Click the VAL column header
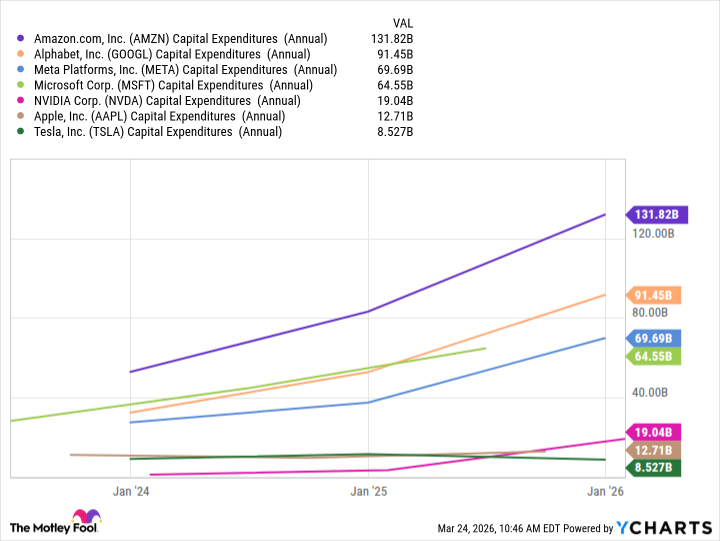 click(400, 21)
